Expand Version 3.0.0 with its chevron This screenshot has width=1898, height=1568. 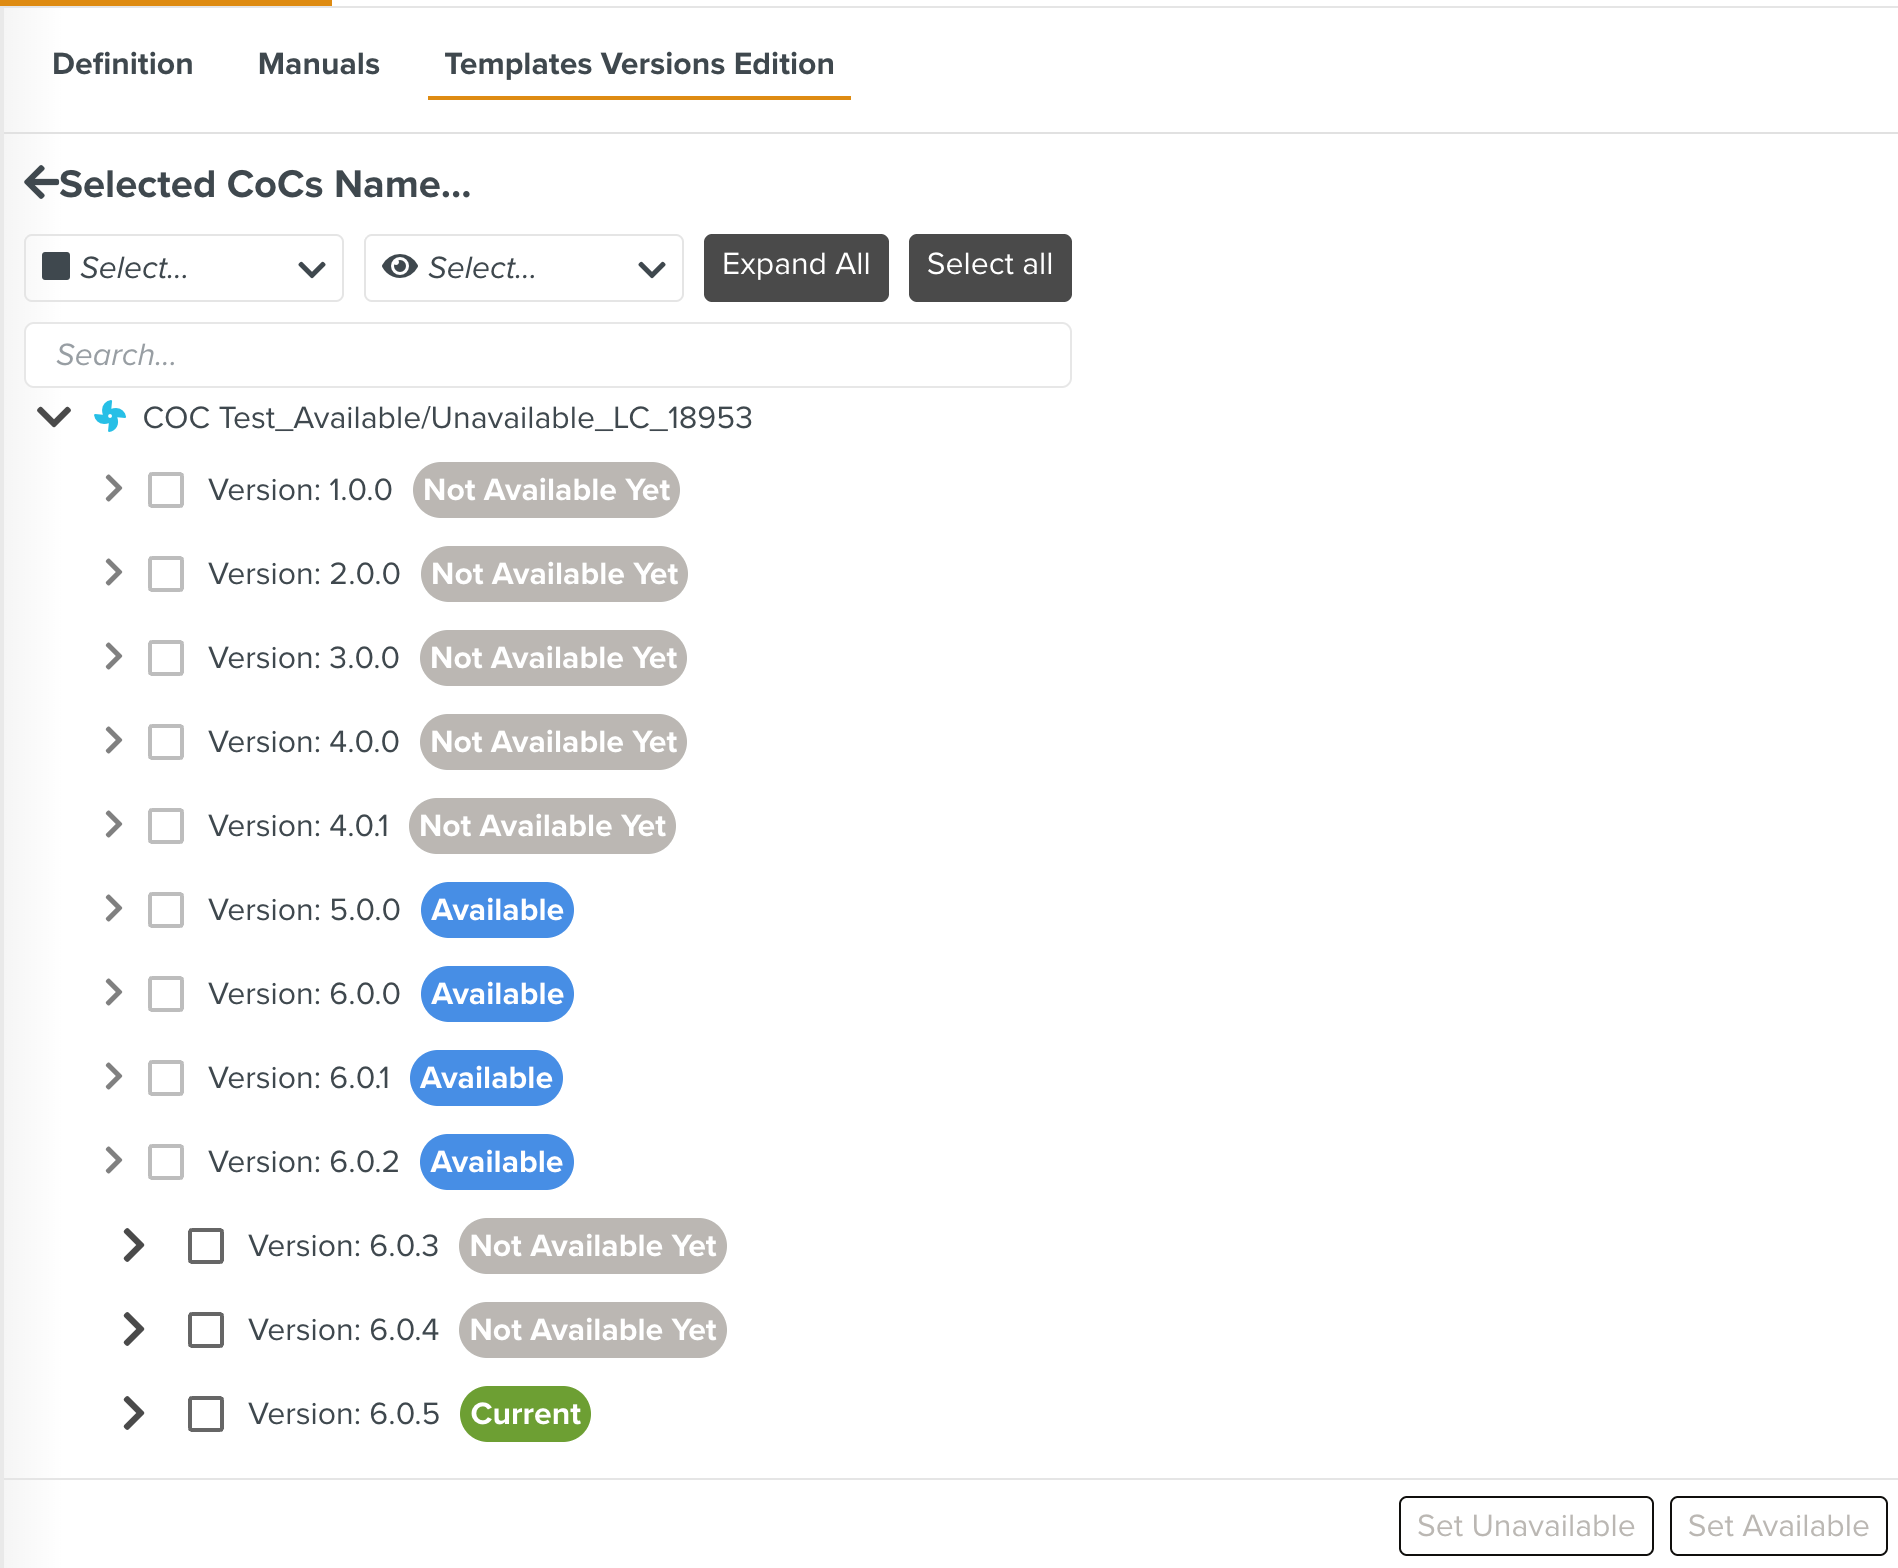pyautogui.click(x=114, y=657)
